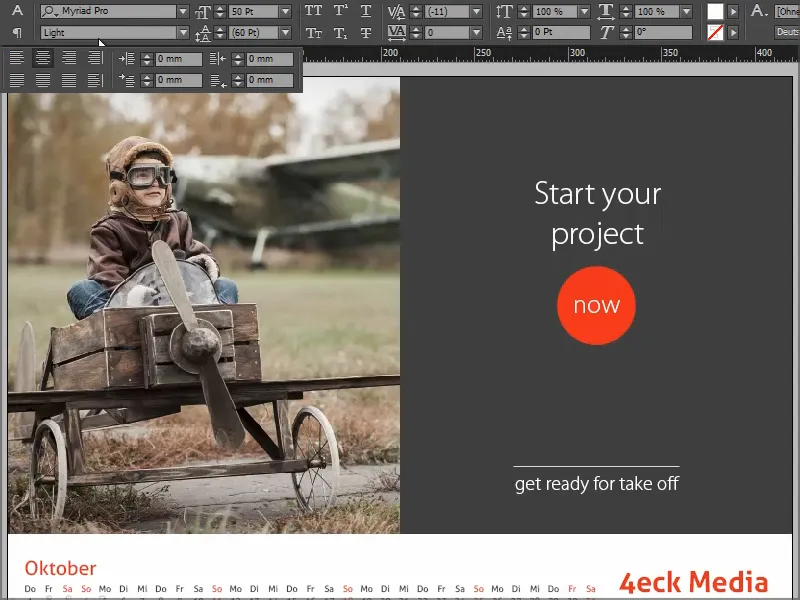
Task: Click the right indent icon
Action: 217,59
